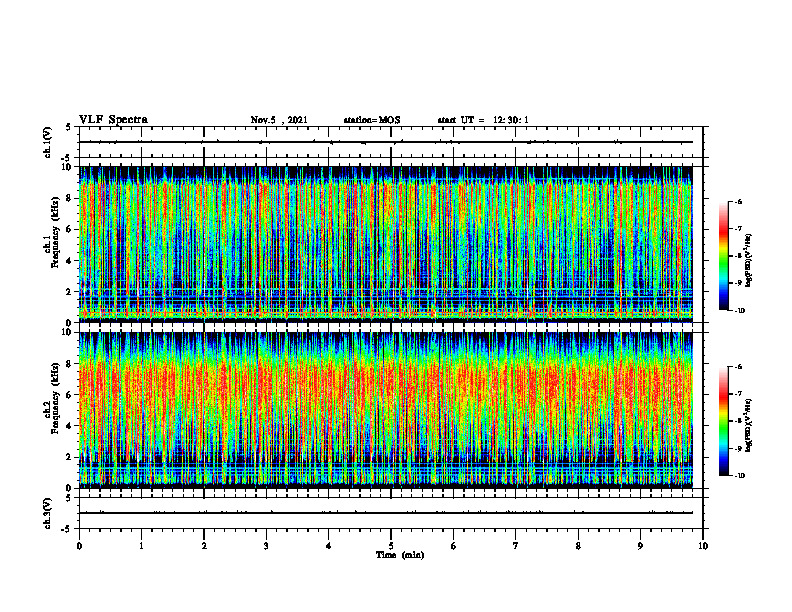Click the "station=MOS" header label
Image resolution: width=792 pixels, height=612 pixels.
(x=372, y=120)
